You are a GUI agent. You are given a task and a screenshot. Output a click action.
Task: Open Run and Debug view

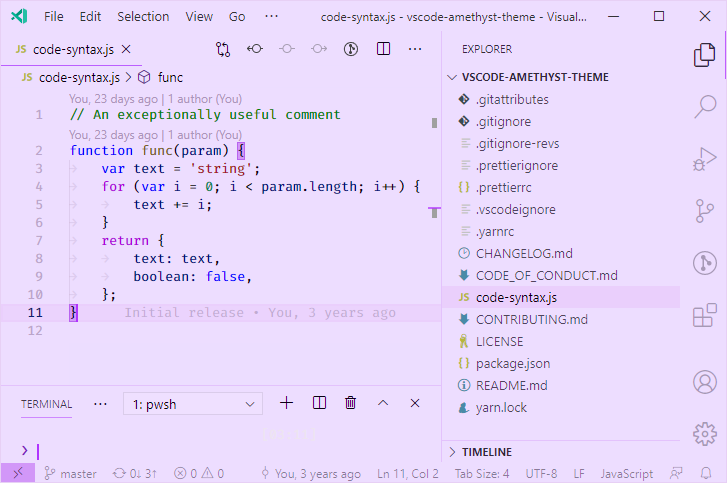tap(705, 159)
